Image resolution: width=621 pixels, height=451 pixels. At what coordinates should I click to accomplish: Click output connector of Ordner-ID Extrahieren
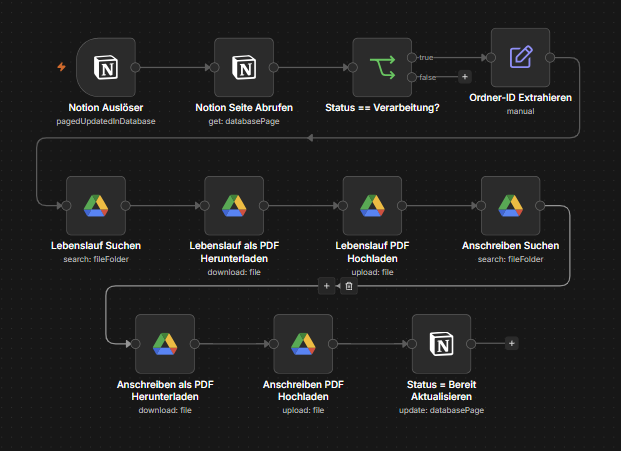tap(550, 57)
